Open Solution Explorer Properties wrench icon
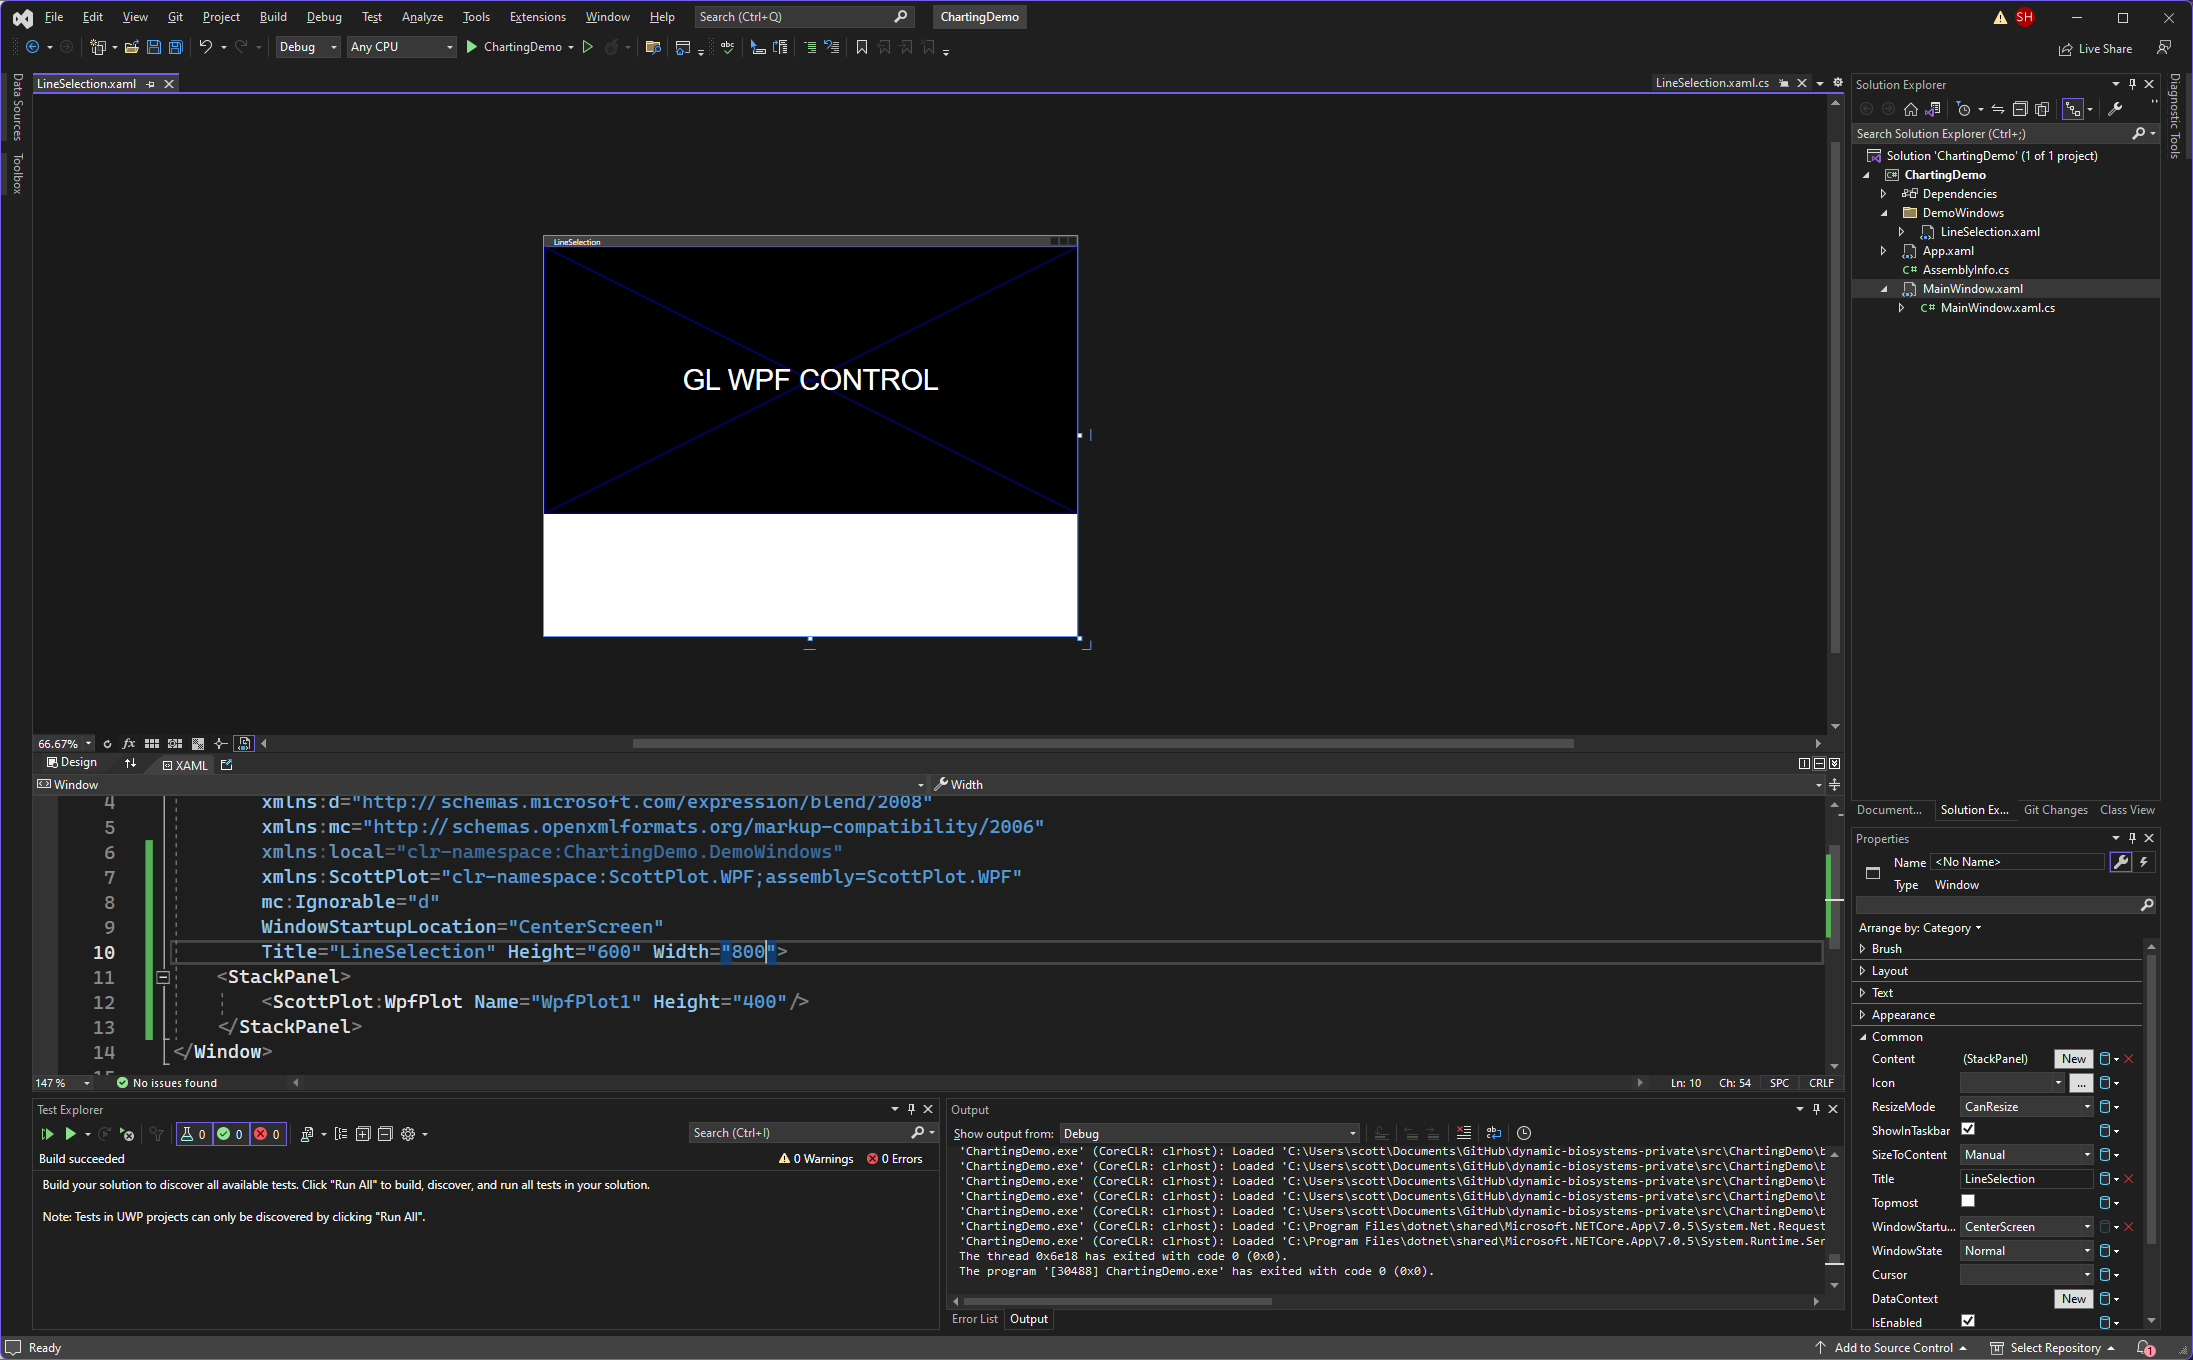 [x=2115, y=109]
